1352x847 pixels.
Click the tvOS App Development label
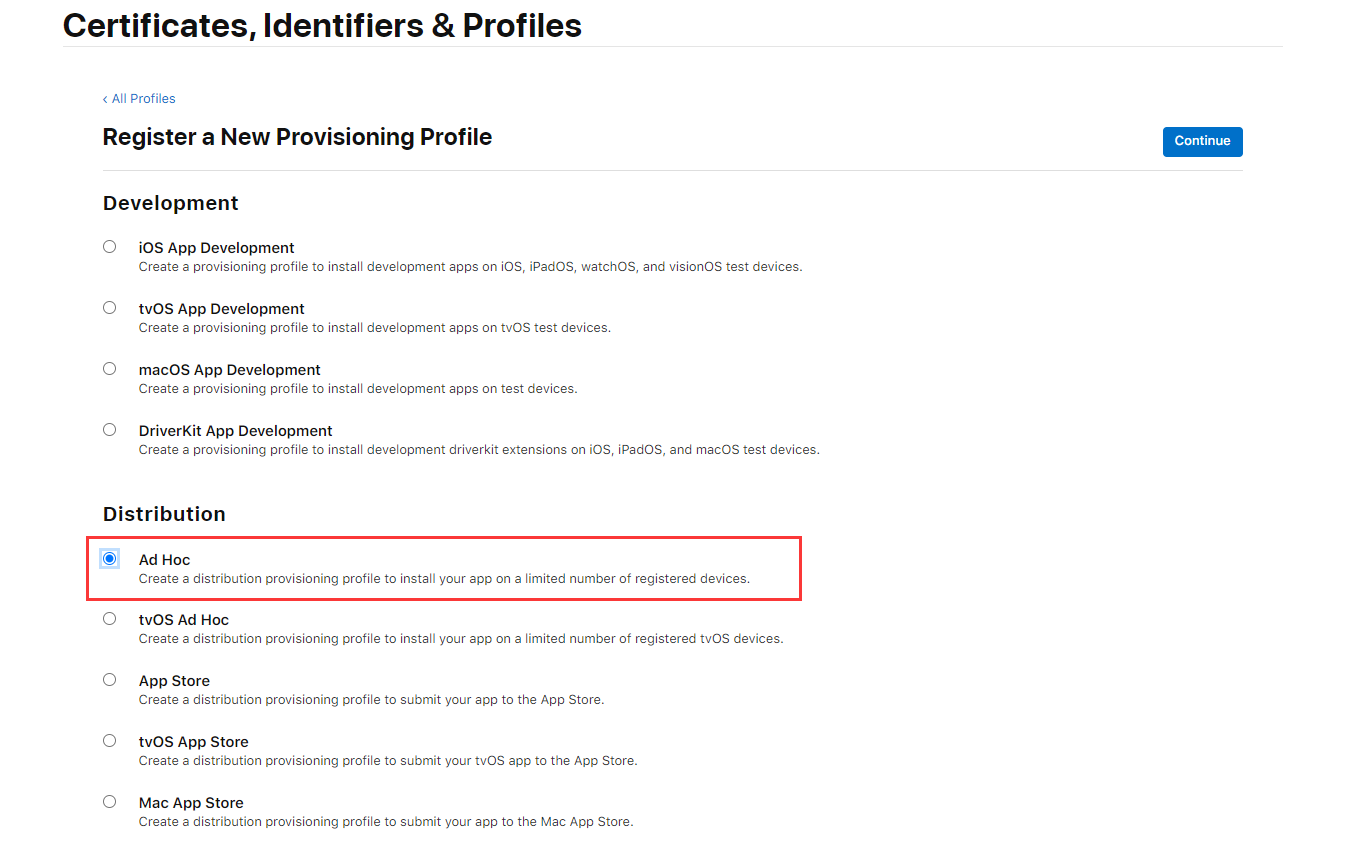pos(221,309)
